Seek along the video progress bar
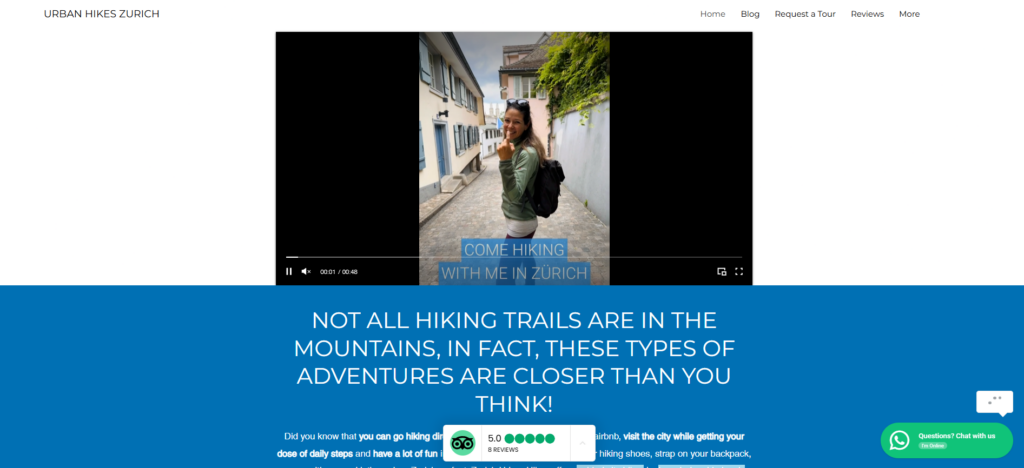This screenshot has height=468, width=1024. point(513,257)
